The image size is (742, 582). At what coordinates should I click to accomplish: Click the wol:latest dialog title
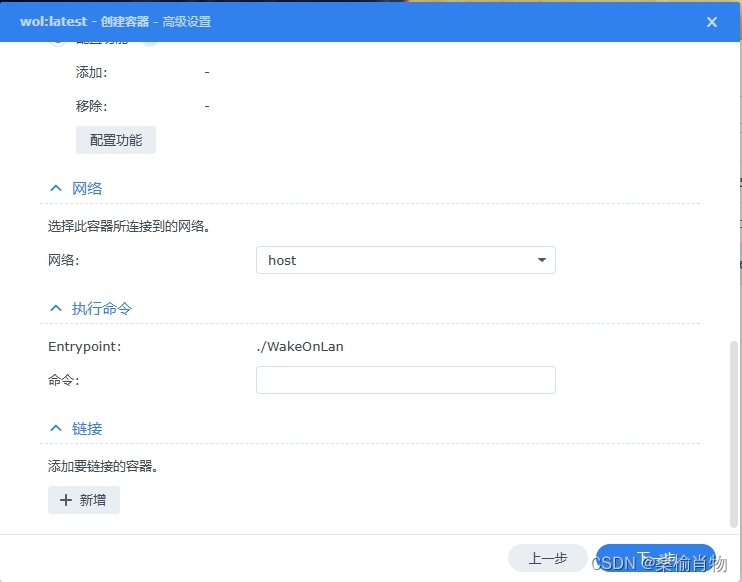point(115,22)
